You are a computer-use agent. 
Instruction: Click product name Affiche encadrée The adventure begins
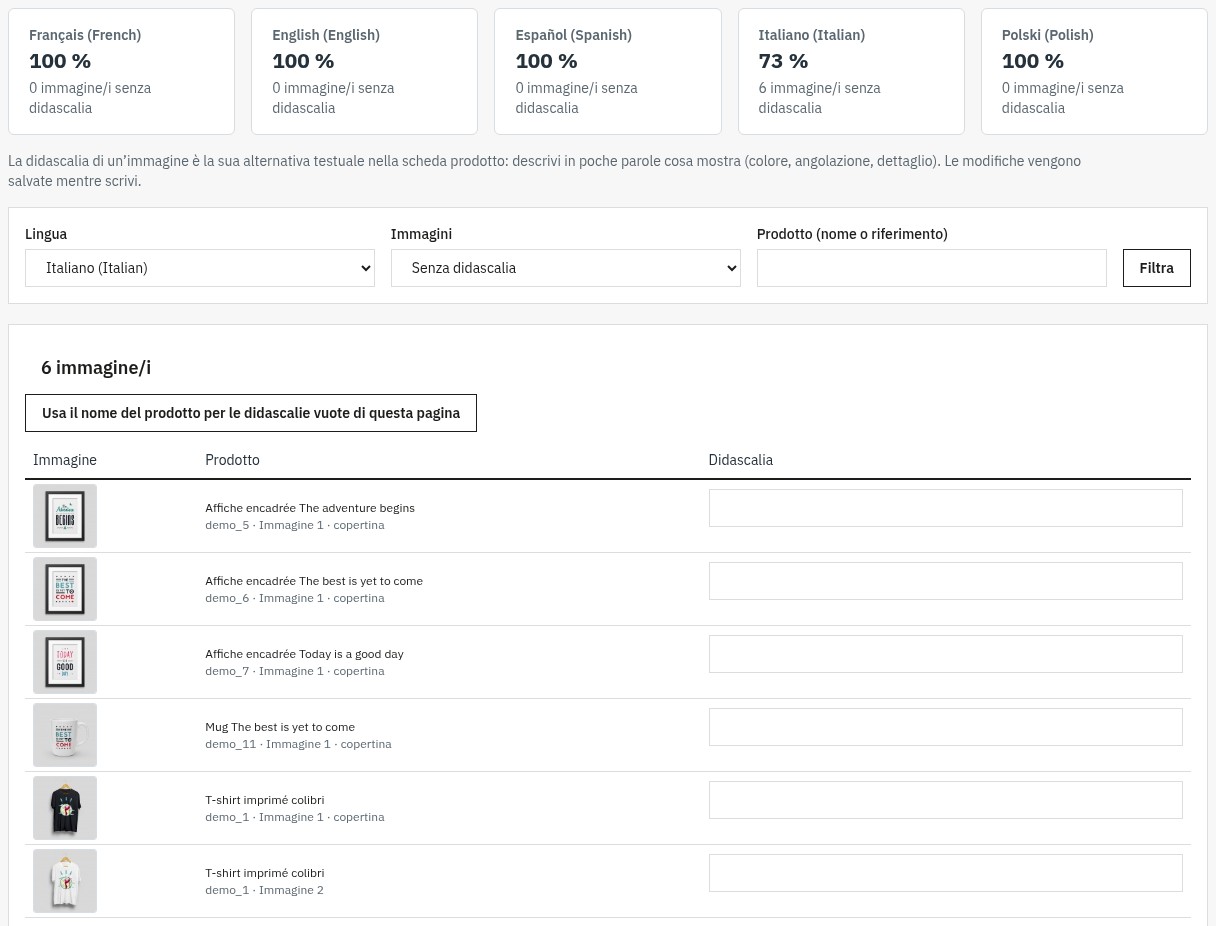click(x=310, y=508)
